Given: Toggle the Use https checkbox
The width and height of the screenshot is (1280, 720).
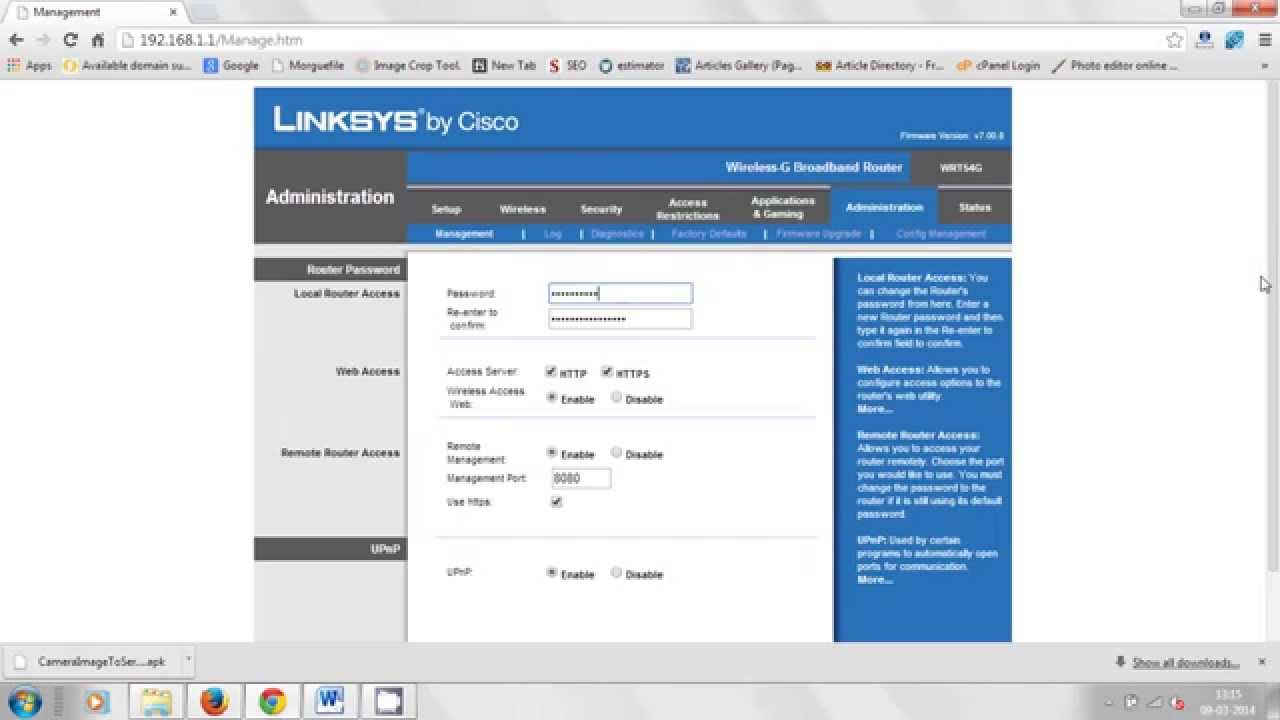Looking at the screenshot, I should (x=557, y=502).
